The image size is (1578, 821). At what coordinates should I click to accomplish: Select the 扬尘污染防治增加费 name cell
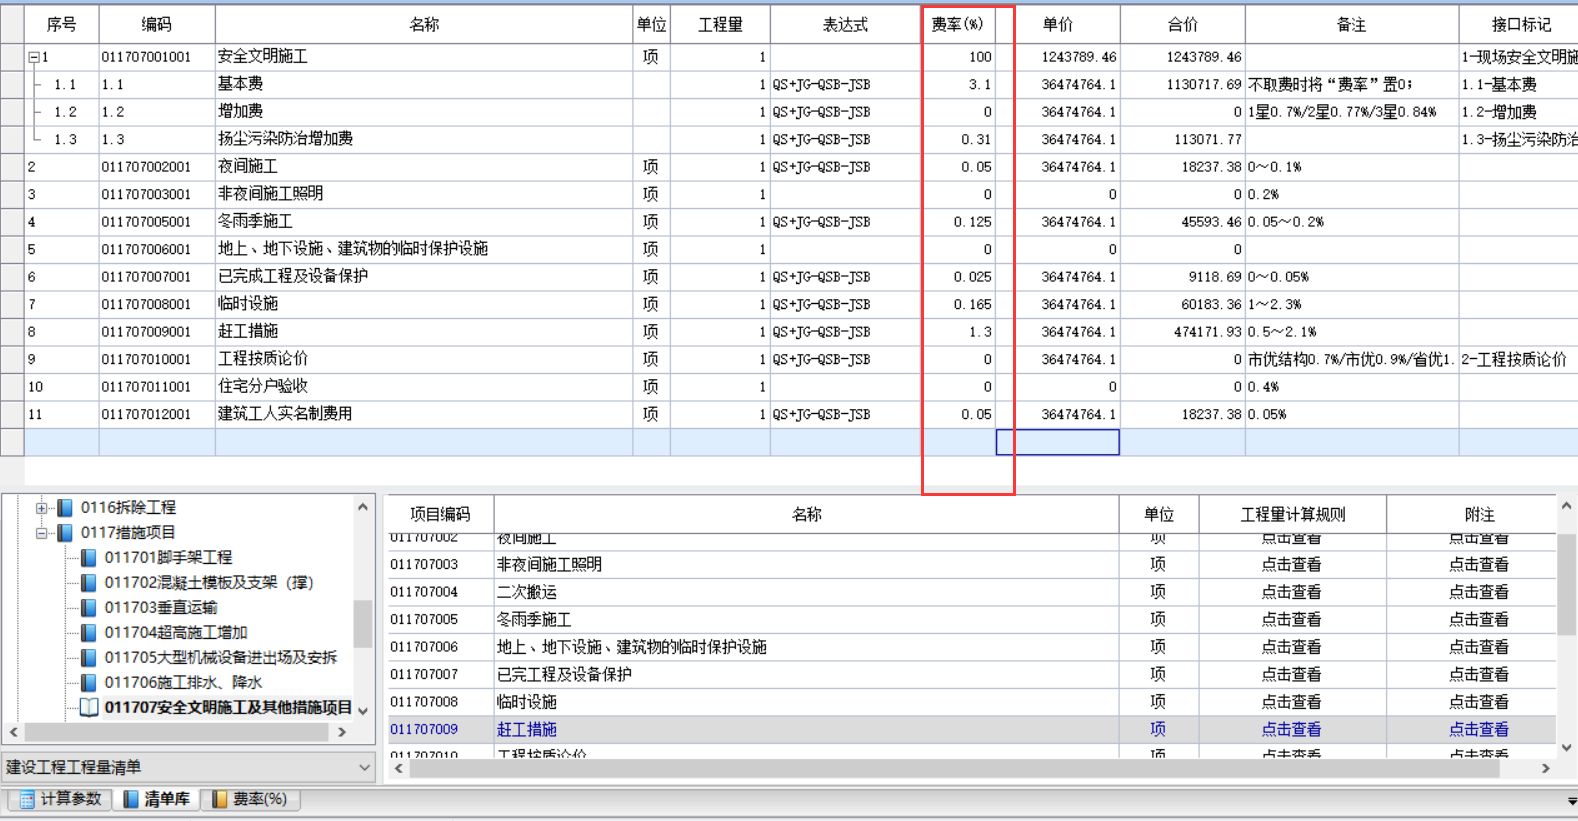pos(424,139)
